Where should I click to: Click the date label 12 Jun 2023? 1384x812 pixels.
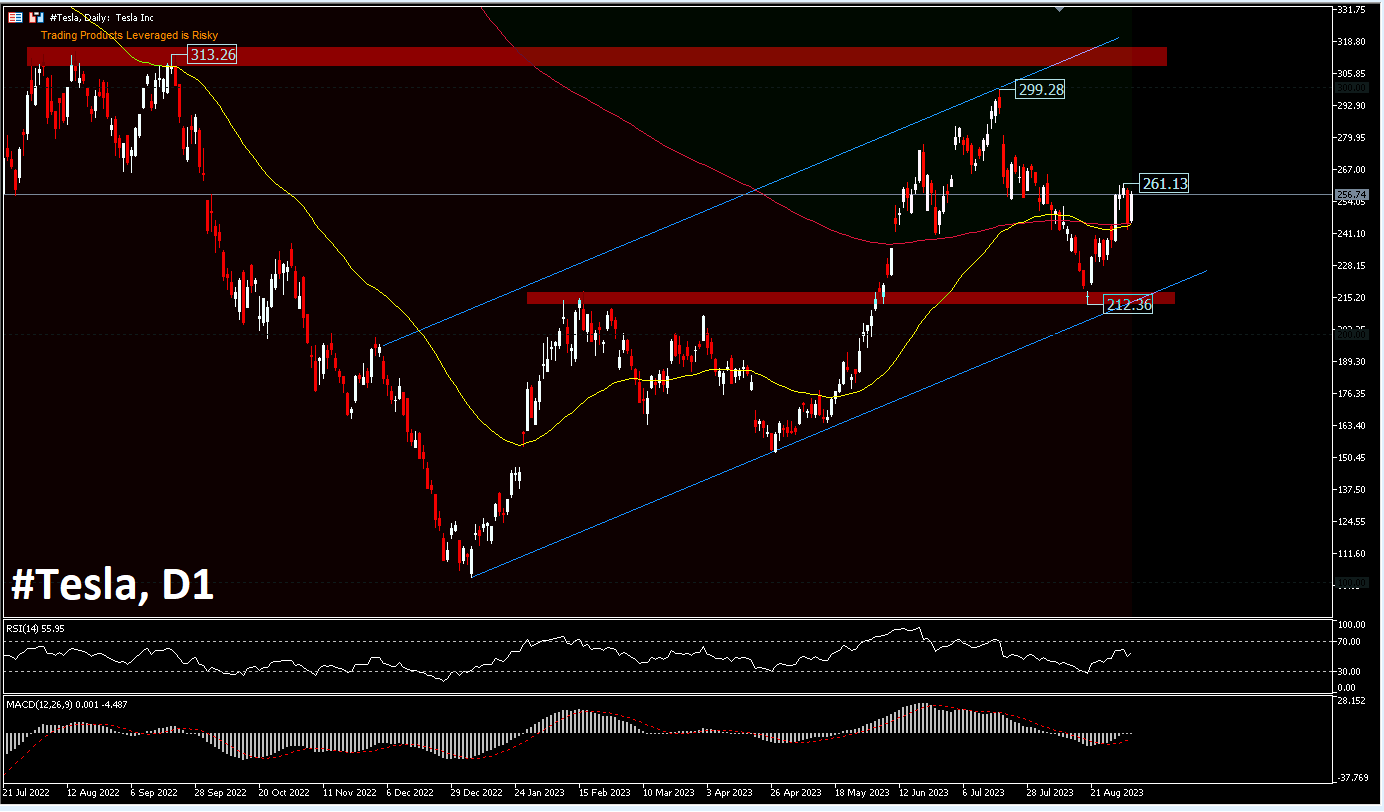point(924,792)
